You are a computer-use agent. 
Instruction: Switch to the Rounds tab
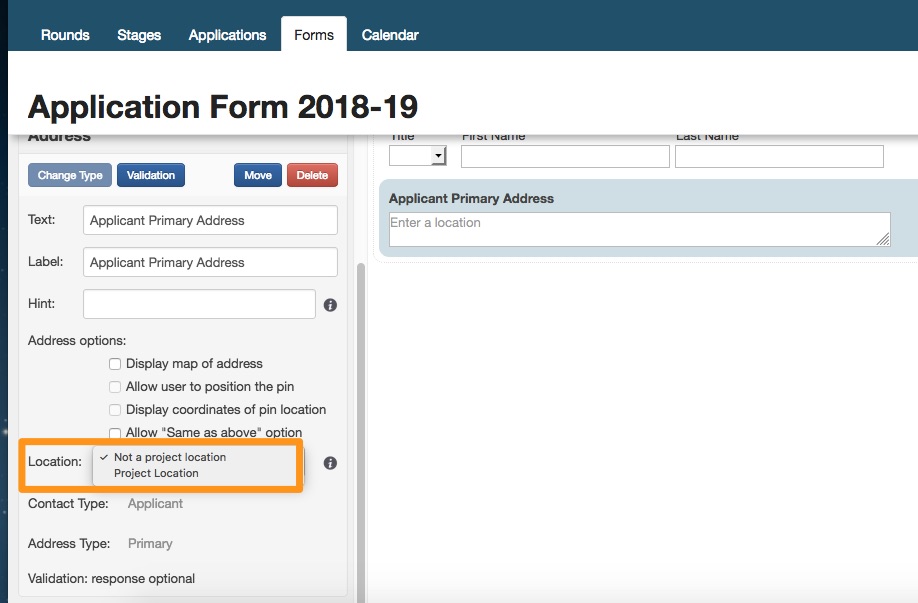65,35
